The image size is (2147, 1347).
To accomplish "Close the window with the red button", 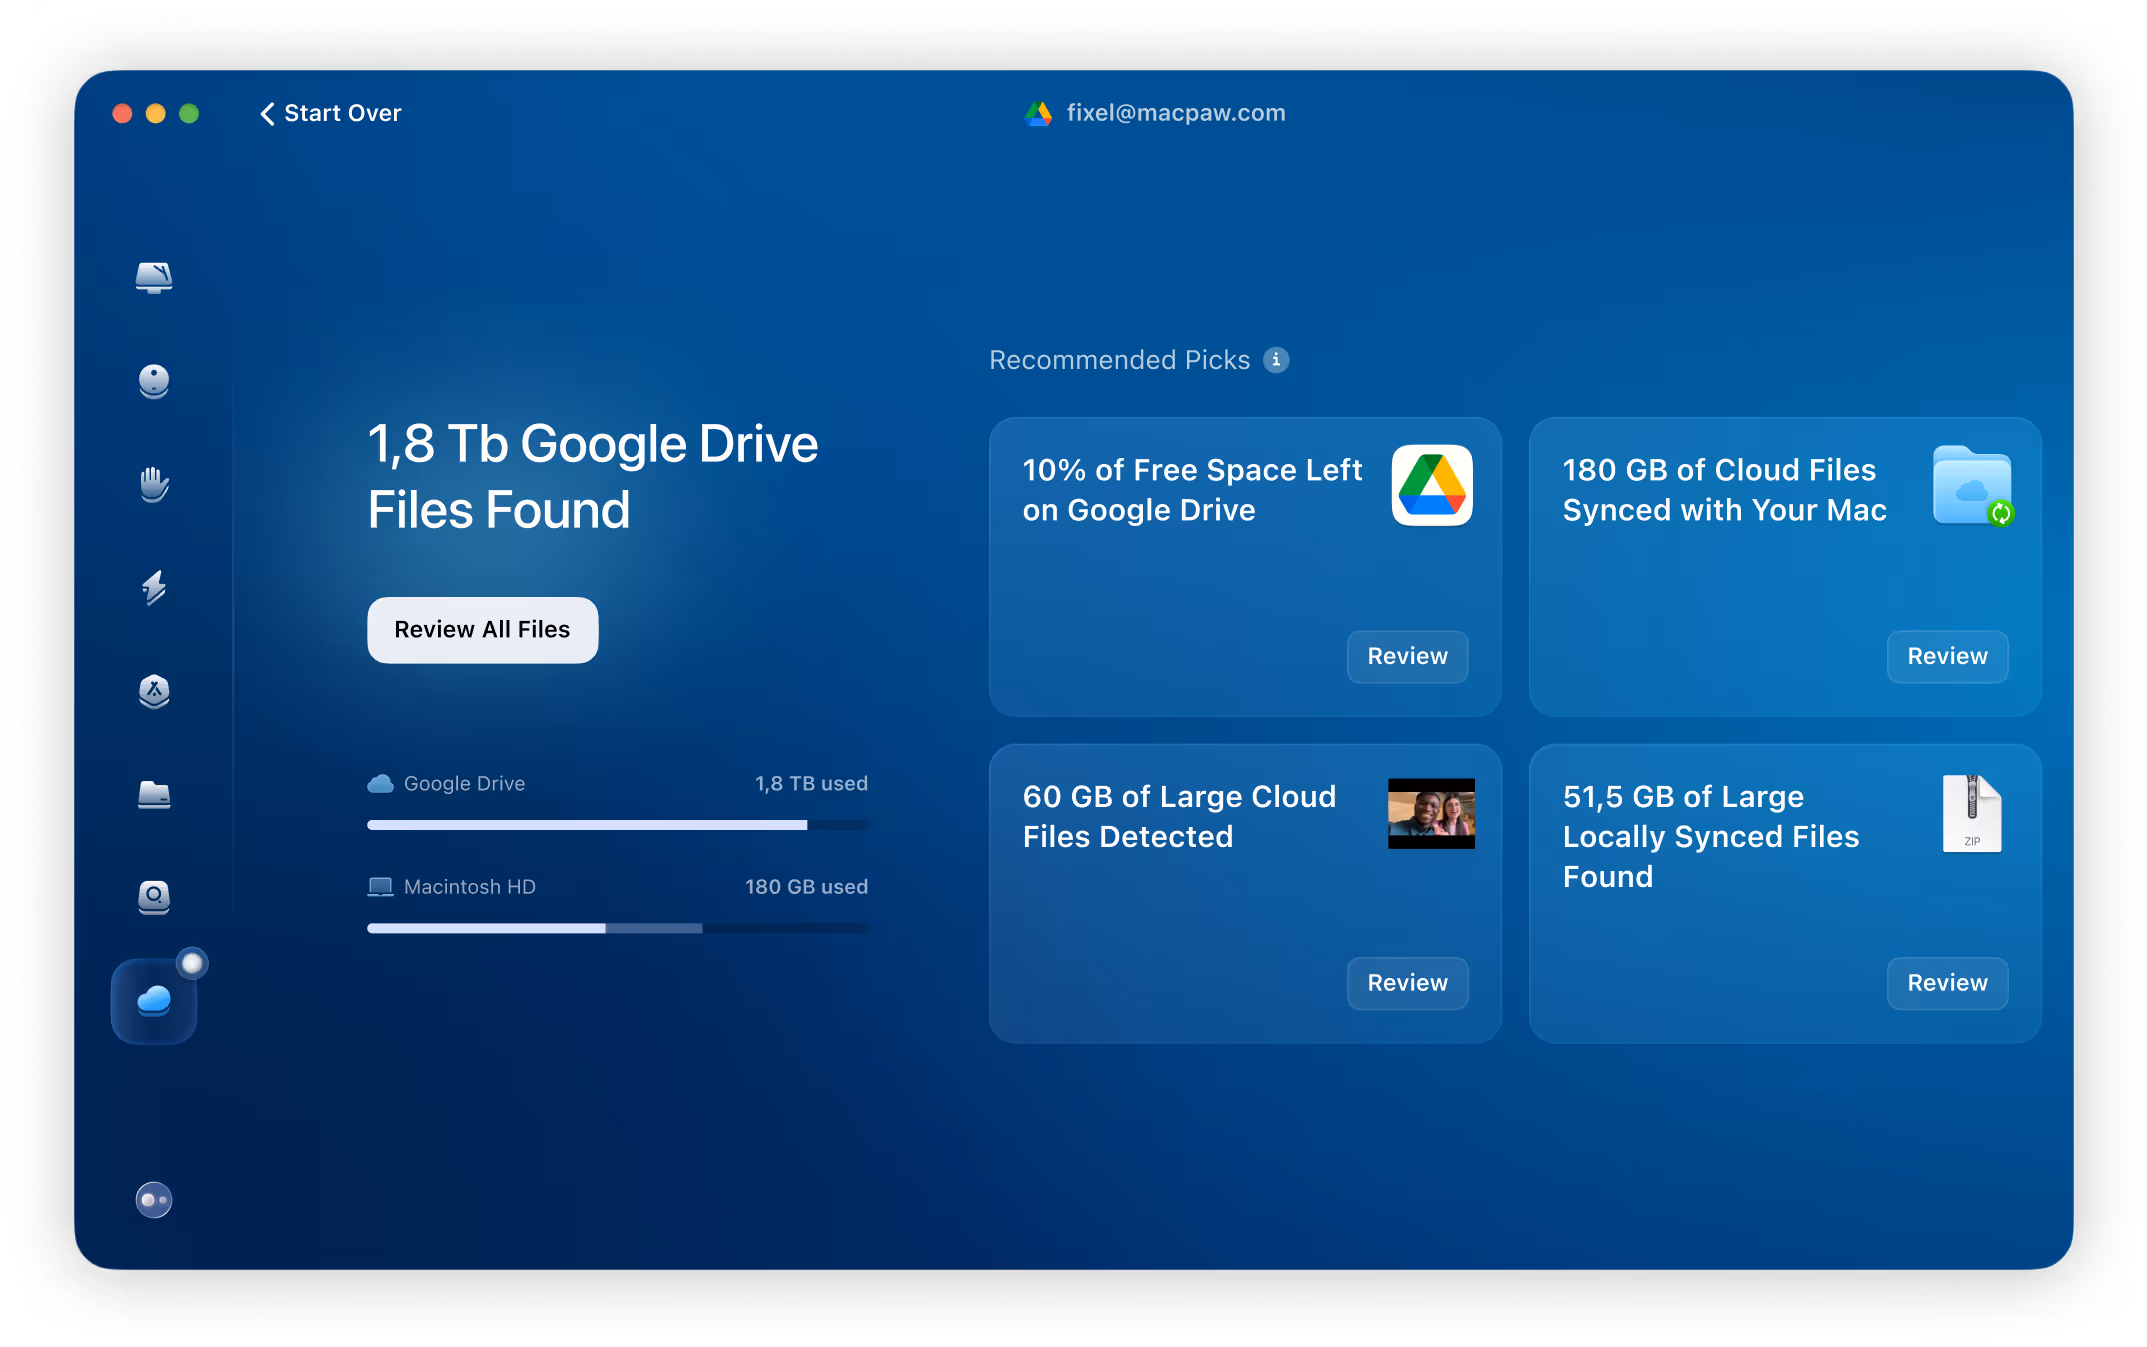I will 123,114.
